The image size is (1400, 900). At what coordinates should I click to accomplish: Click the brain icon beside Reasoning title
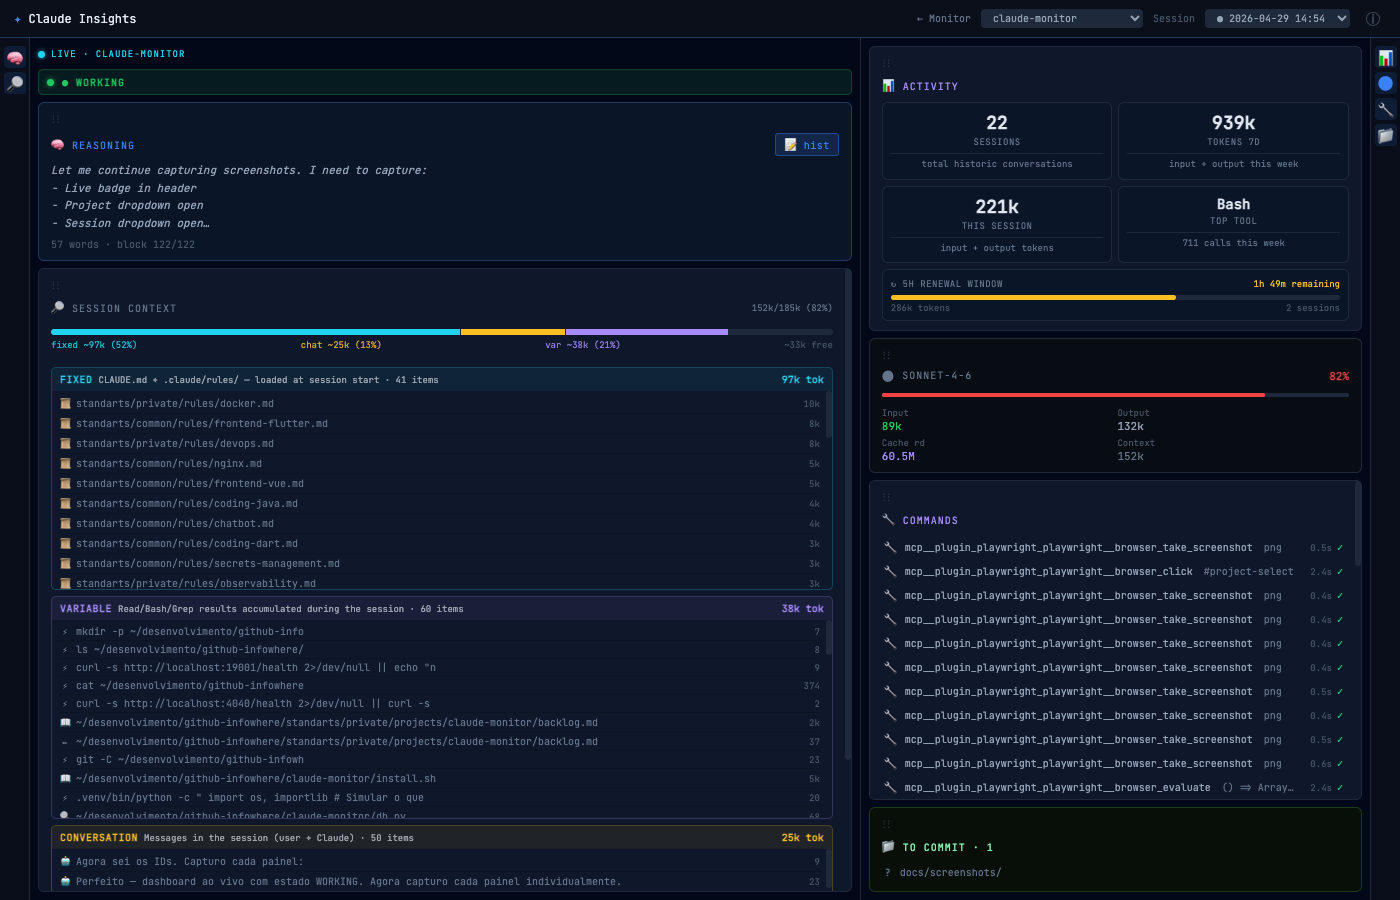pyautogui.click(x=58, y=145)
